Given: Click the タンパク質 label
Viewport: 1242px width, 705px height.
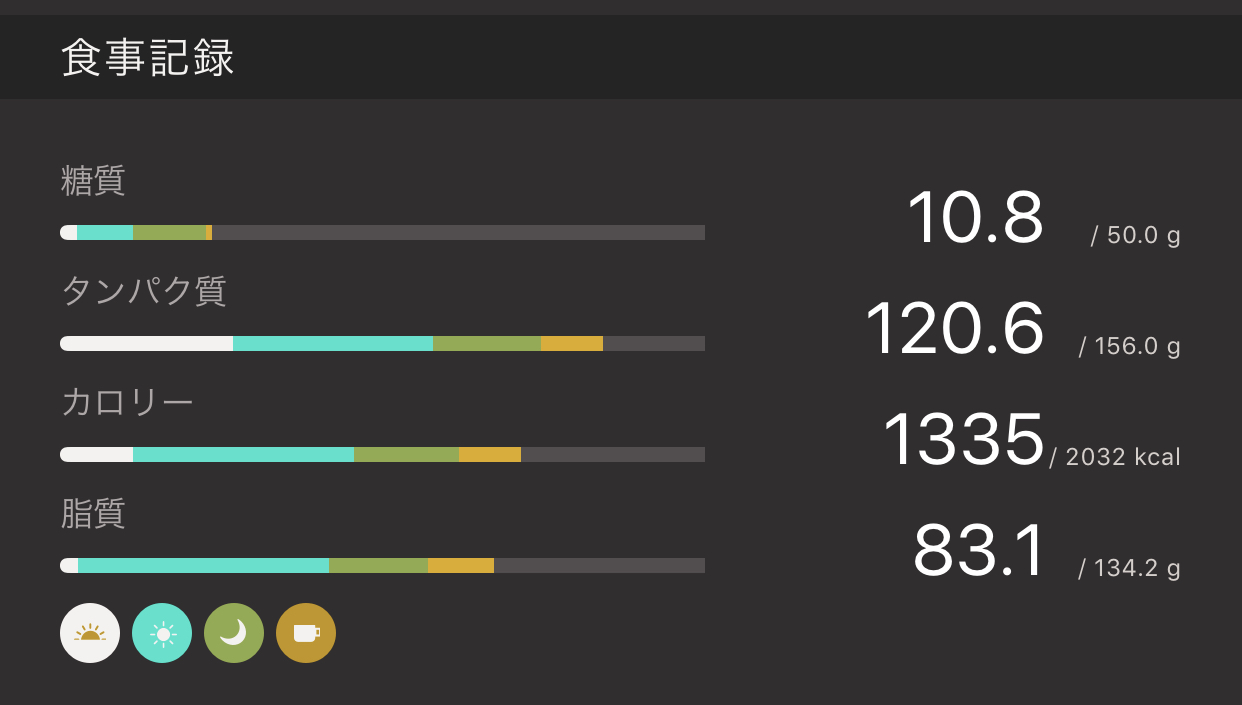Looking at the screenshot, I should [144, 291].
